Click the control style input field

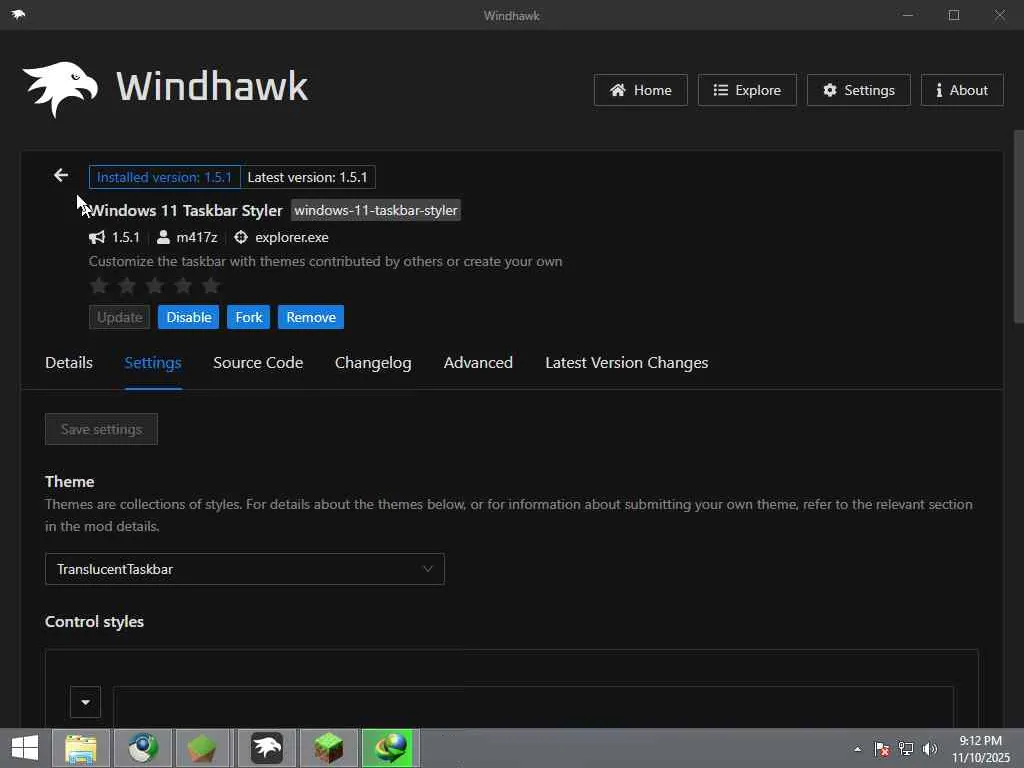tap(534, 707)
